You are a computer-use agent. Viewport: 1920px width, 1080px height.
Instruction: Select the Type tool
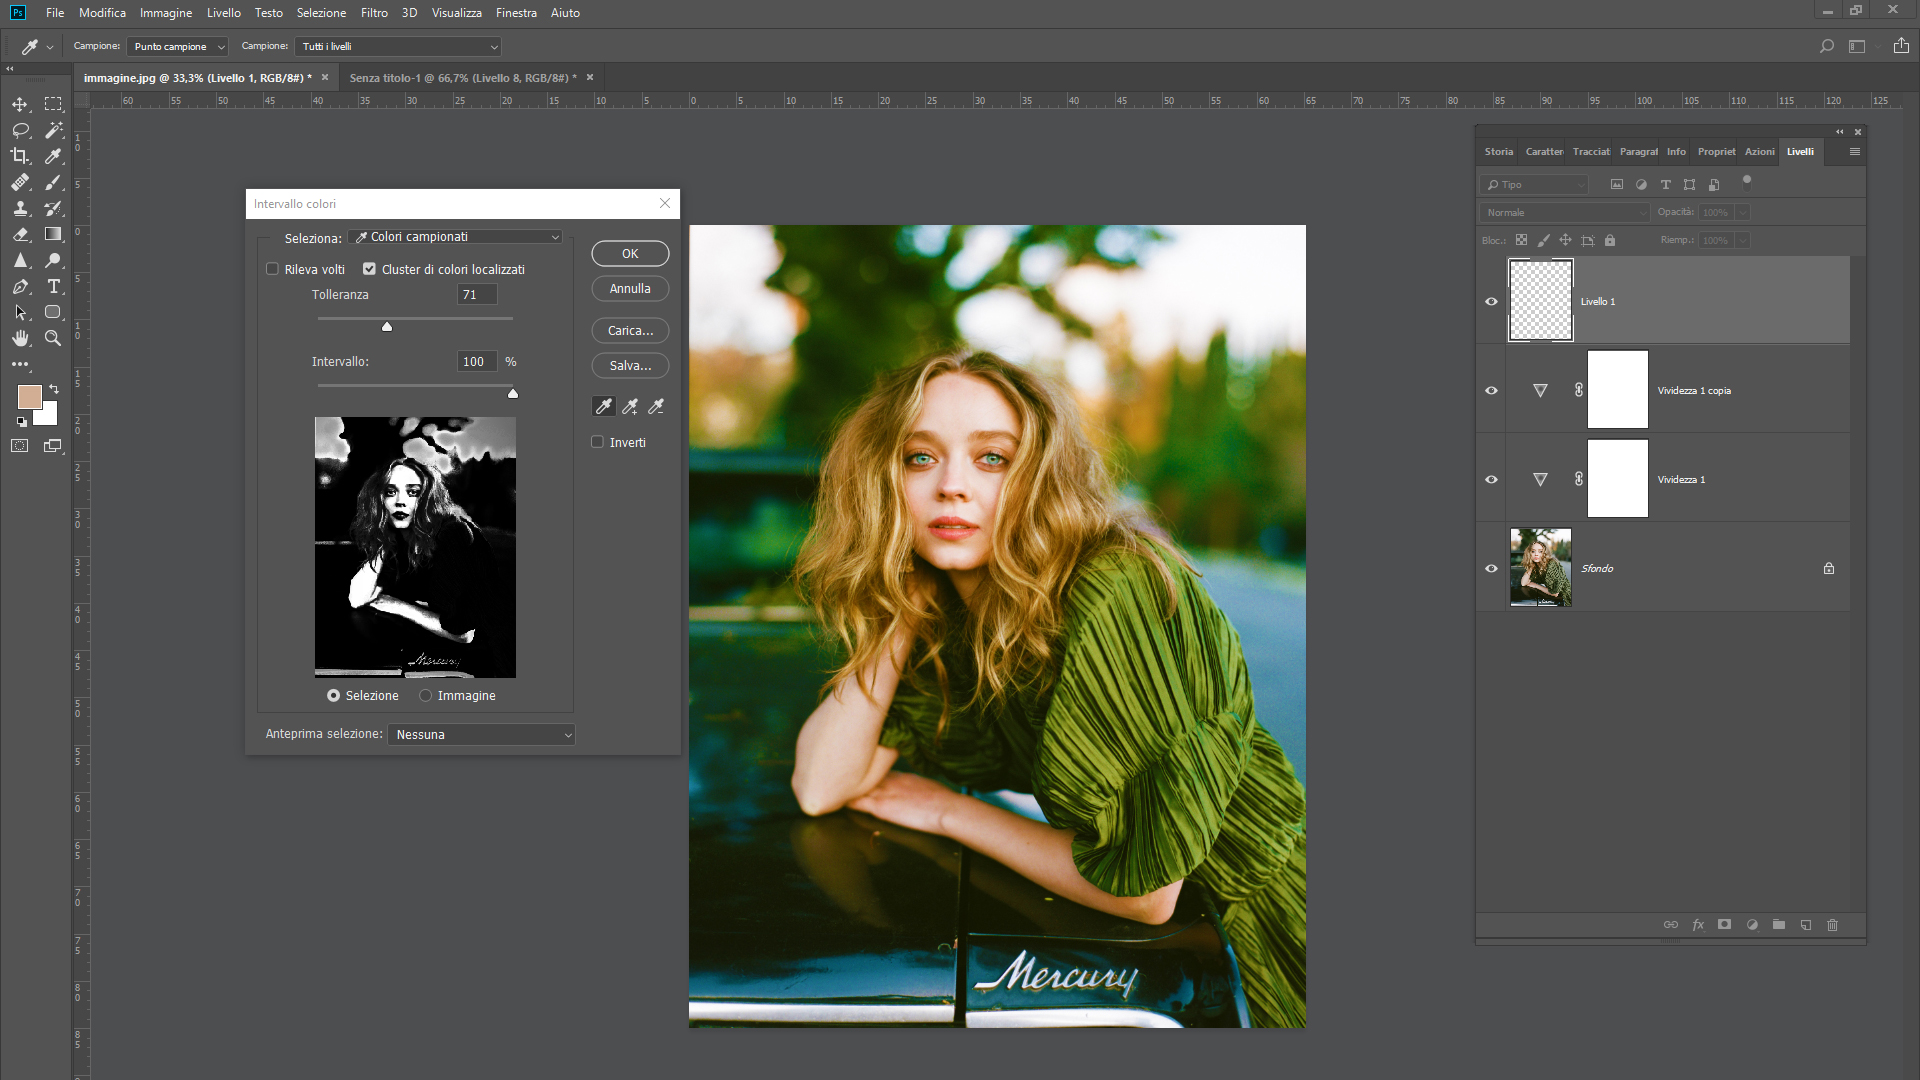(54, 287)
